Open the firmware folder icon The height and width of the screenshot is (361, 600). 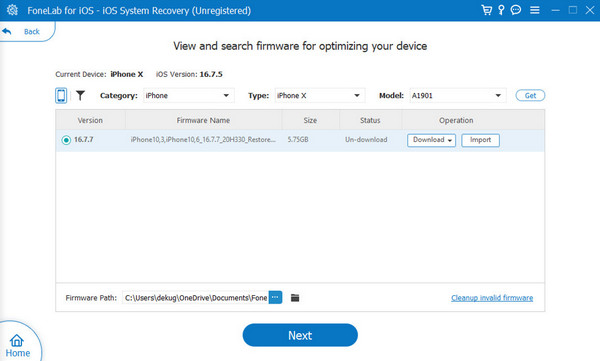tap(295, 297)
